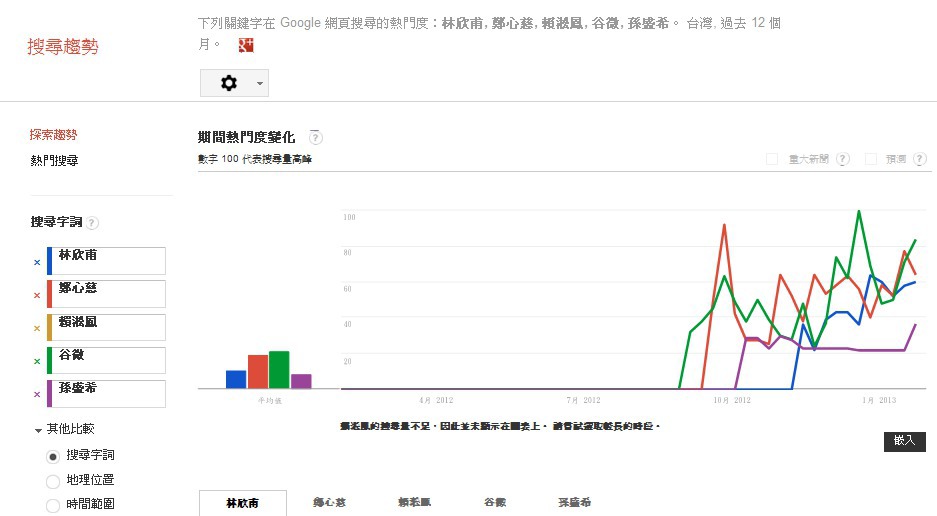Switch to the 孫盛希 tab
The width and height of the screenshot is (937, 516).
(574, 502)
